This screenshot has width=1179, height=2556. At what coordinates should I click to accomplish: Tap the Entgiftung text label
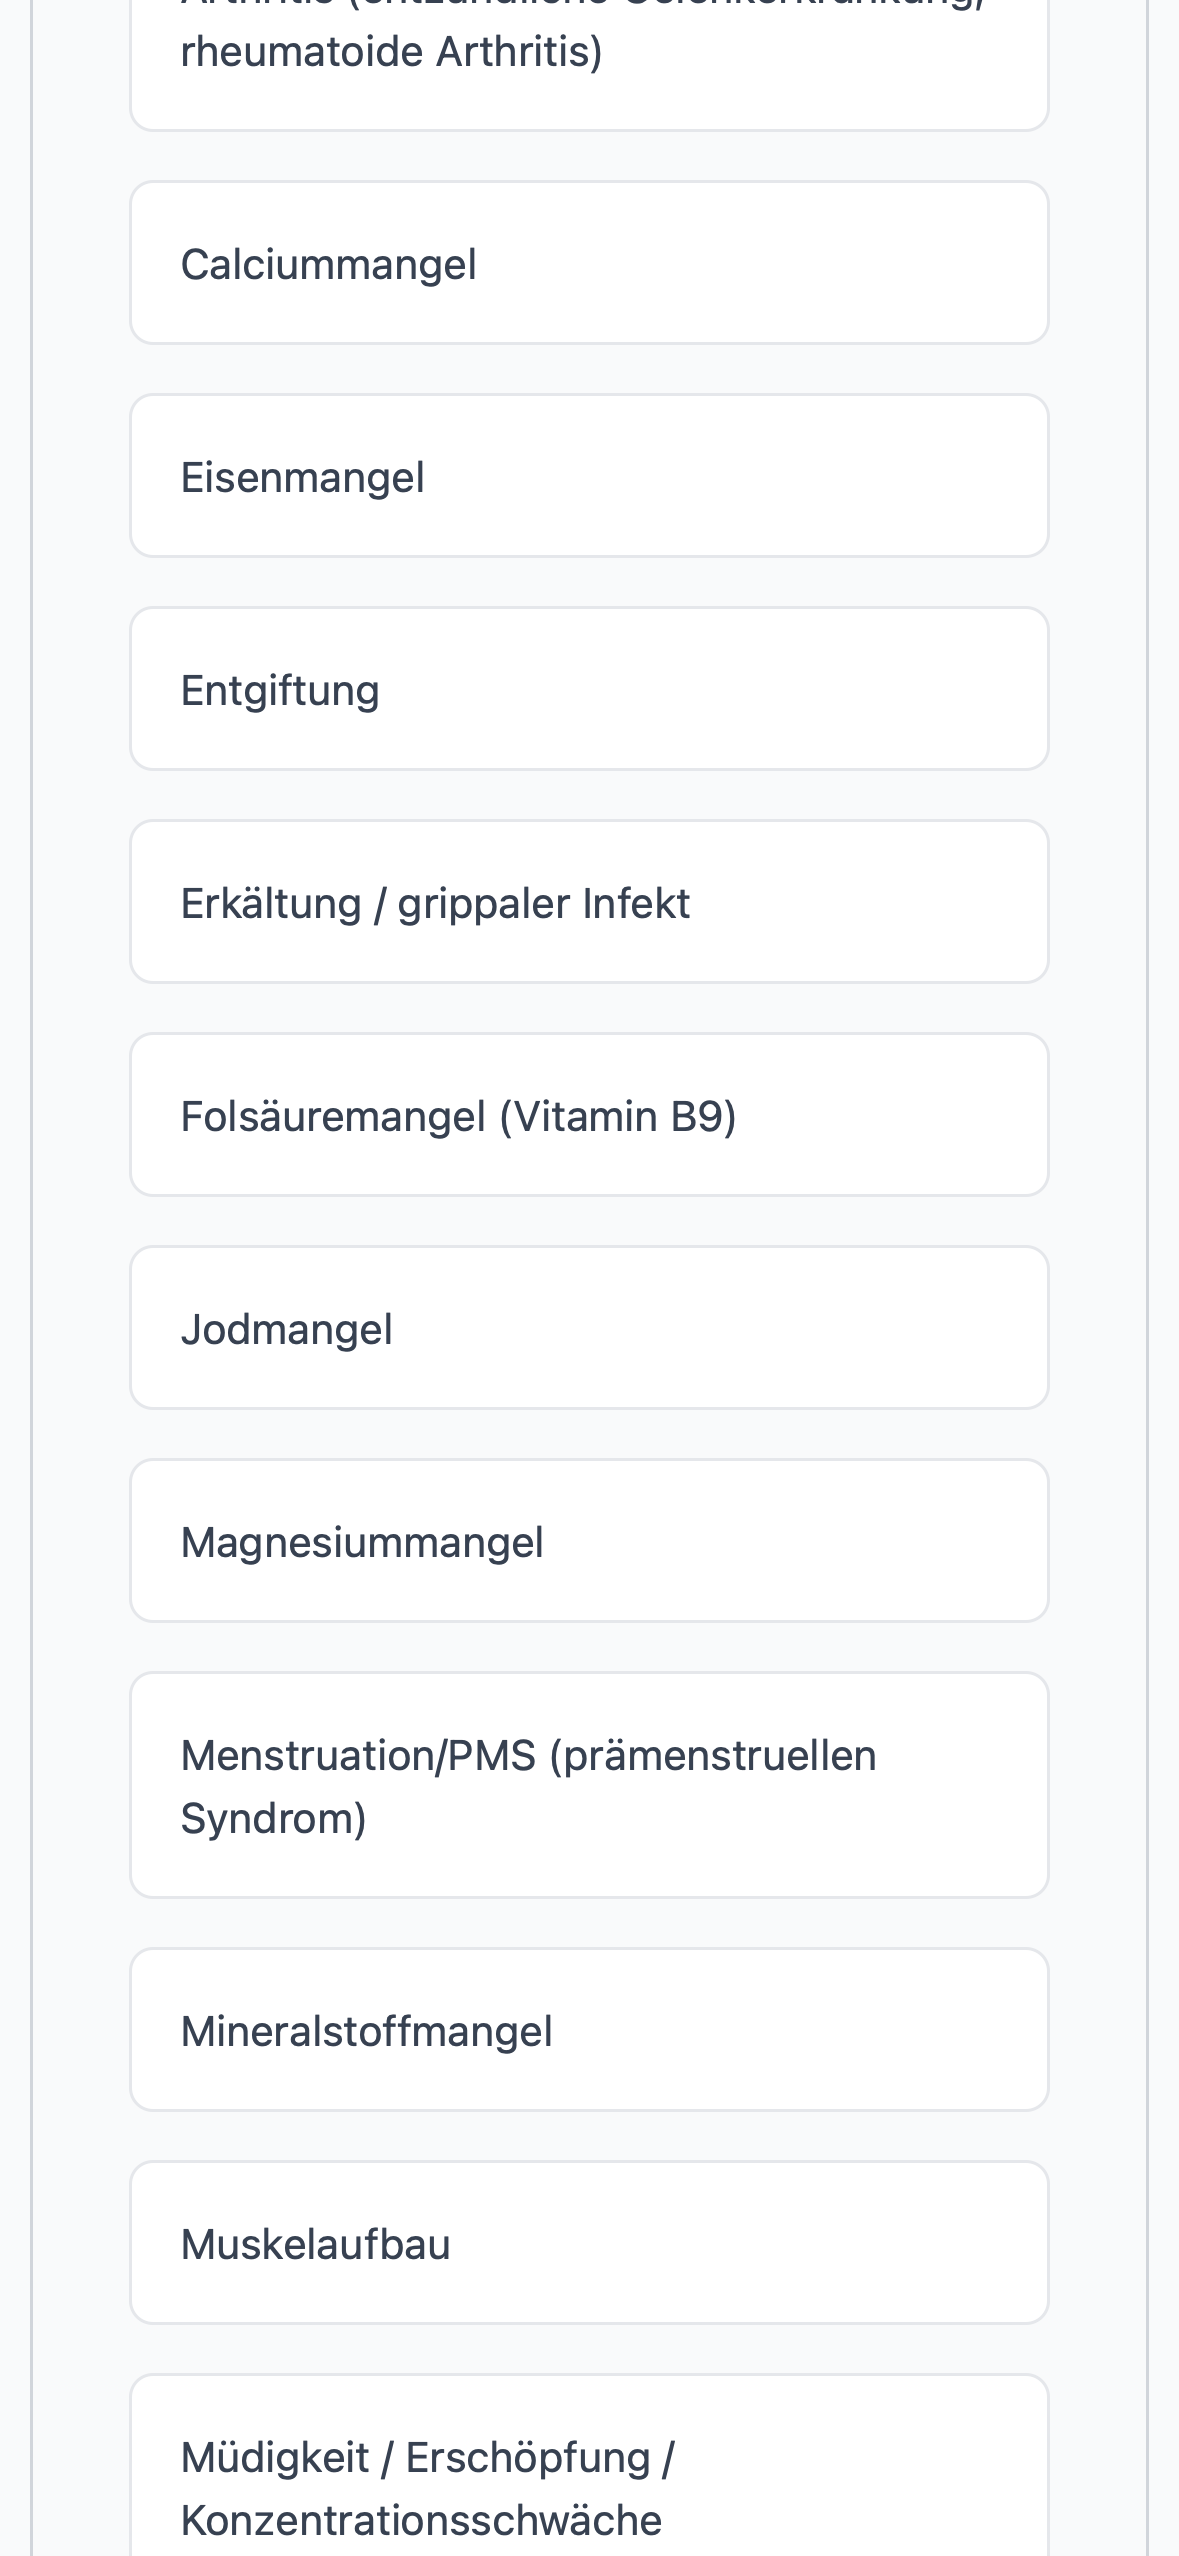[x=280, y=691]
